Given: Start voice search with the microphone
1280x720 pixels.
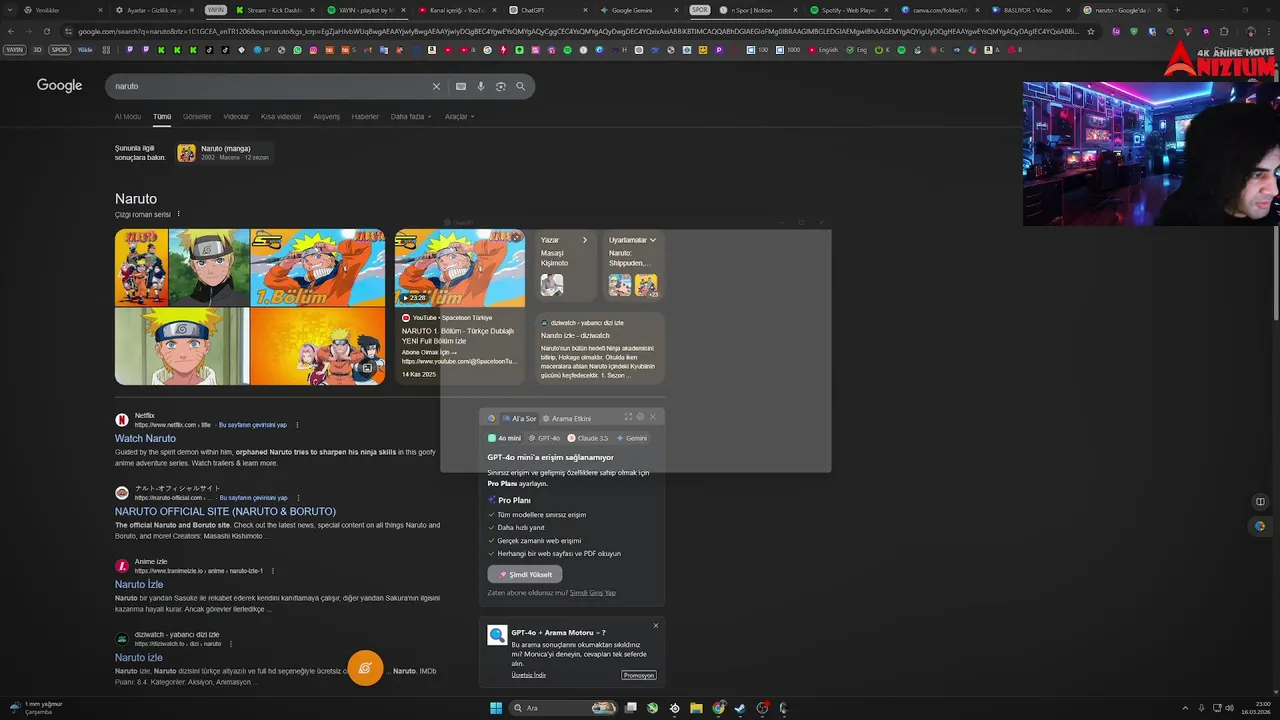Looking at the screenshot, I should 481,86.
